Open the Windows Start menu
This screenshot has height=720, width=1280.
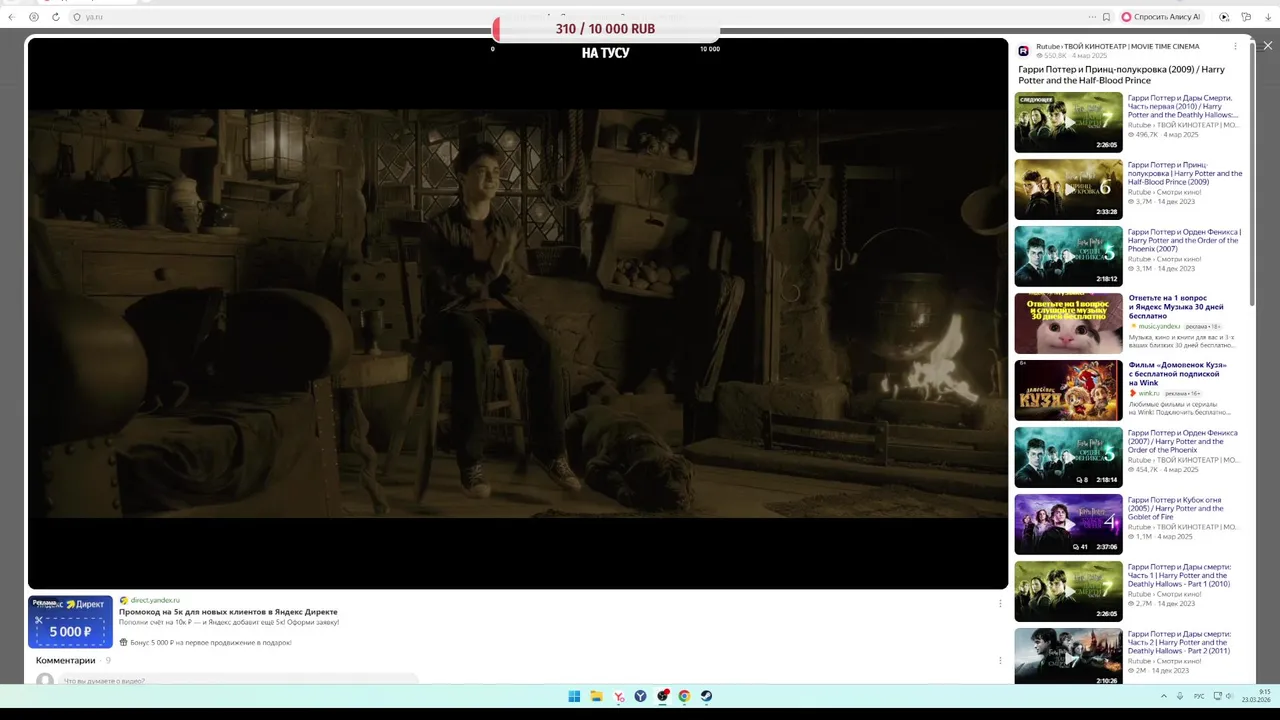point(574,696)
